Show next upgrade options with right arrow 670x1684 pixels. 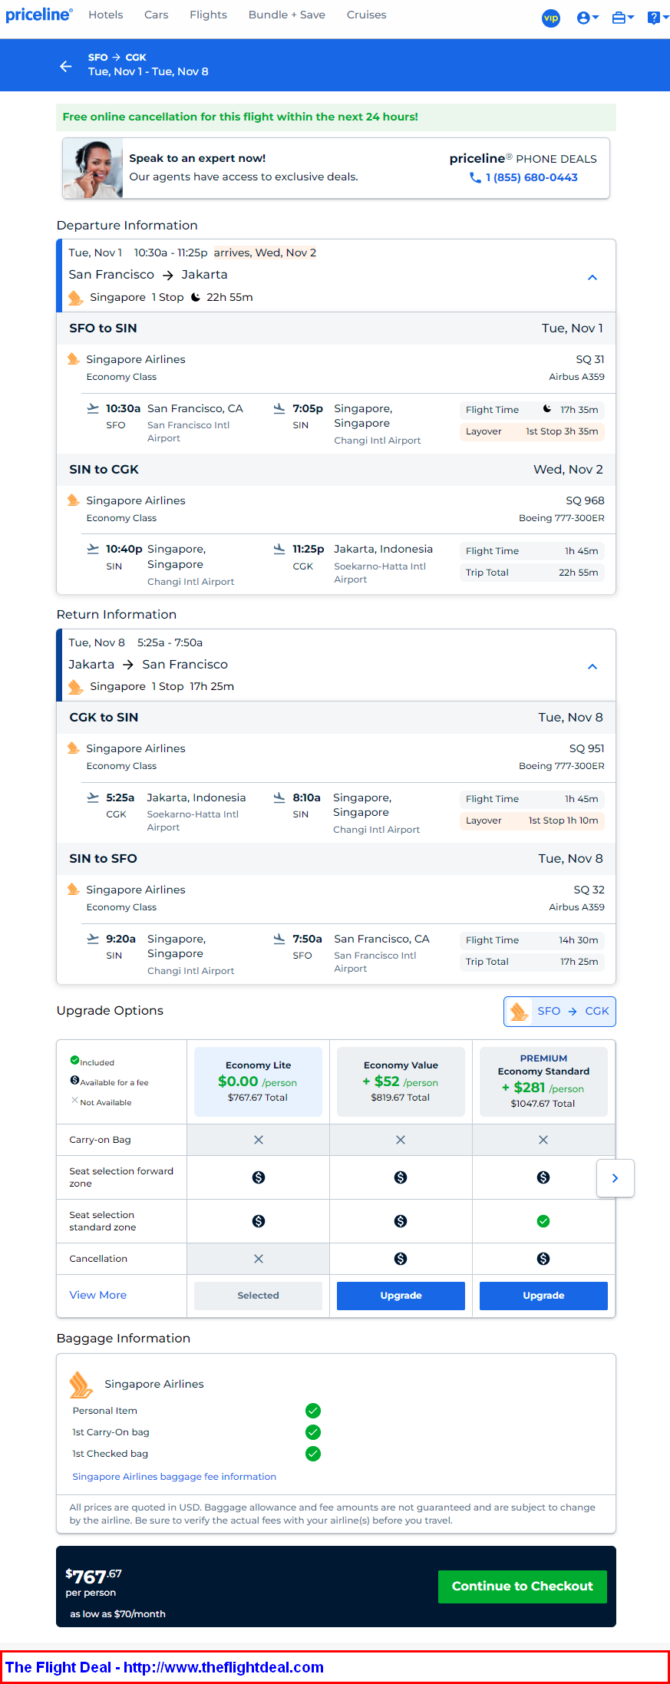coord(615,1178)
